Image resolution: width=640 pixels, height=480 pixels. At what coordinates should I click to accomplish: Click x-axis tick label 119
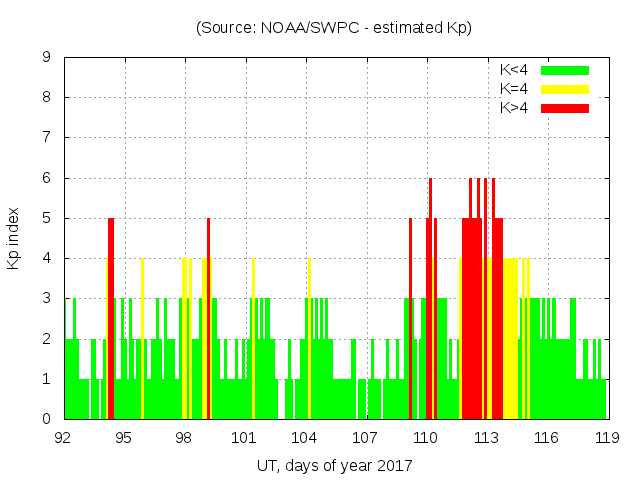pyautogui.click(x=606, y=437)
